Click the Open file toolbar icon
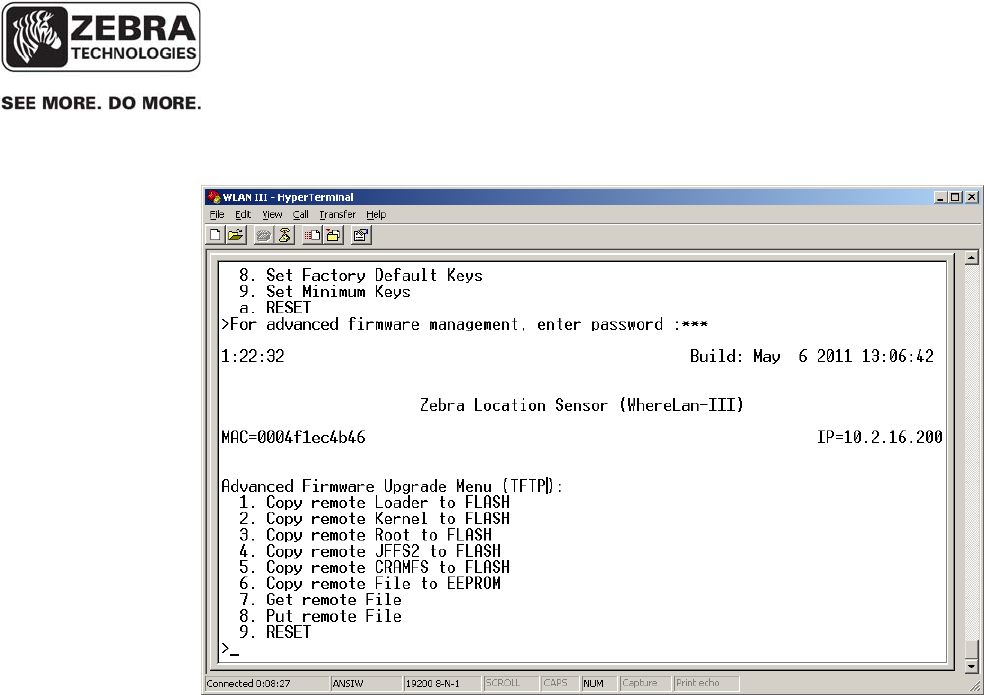 pos(236,235)
